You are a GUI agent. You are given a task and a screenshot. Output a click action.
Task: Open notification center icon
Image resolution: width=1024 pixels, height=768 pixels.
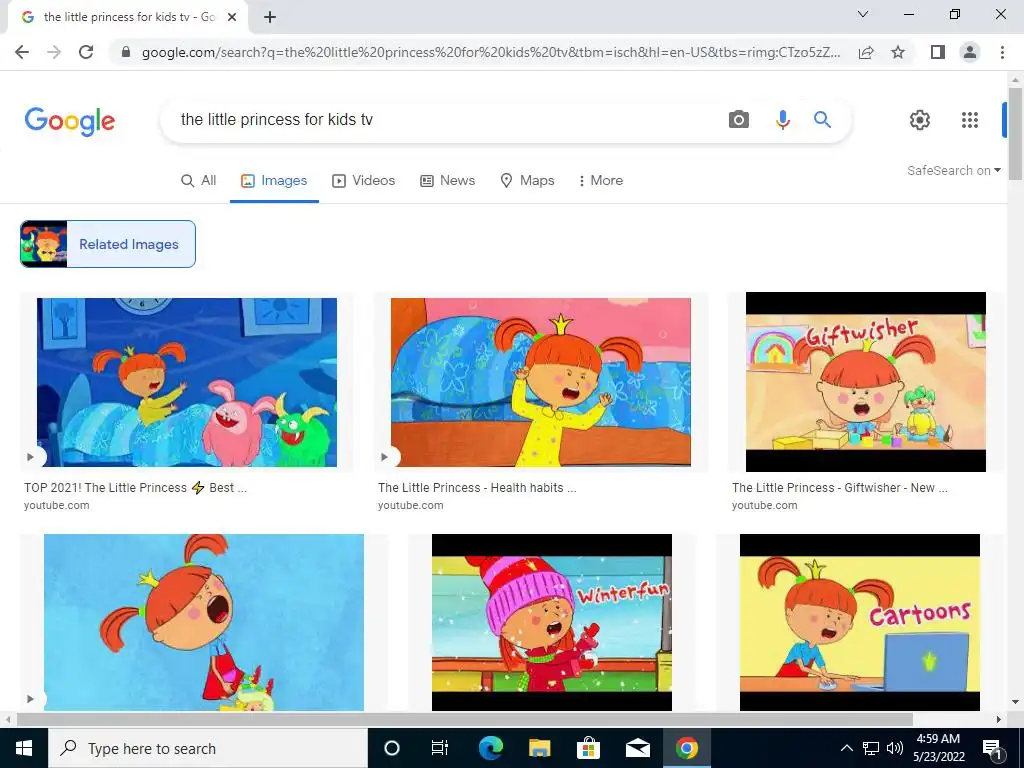(992, 748)
